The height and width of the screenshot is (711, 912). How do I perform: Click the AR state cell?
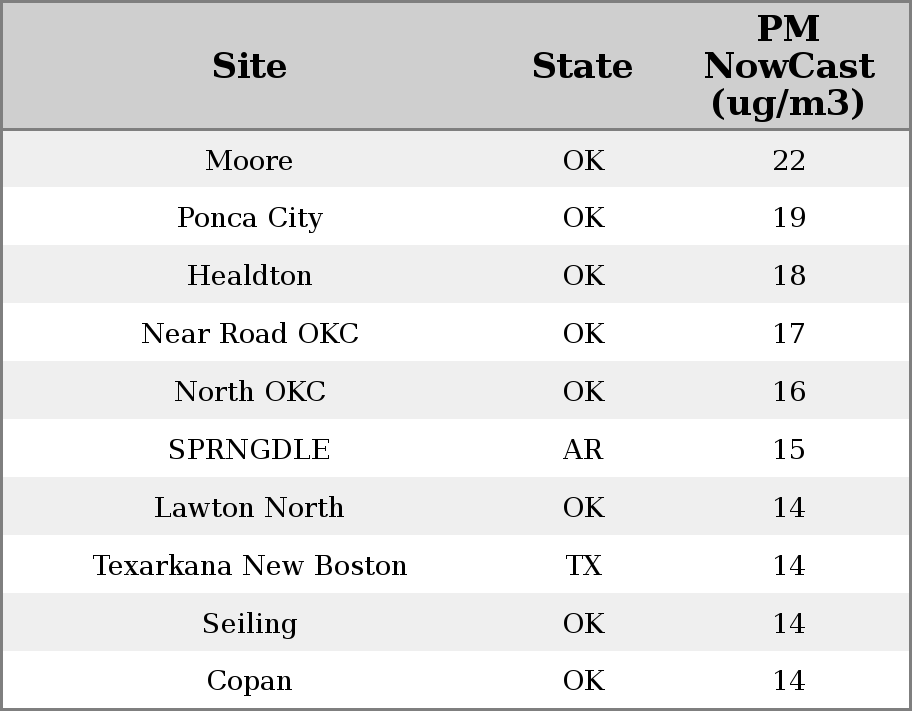(x=583, y=449)
